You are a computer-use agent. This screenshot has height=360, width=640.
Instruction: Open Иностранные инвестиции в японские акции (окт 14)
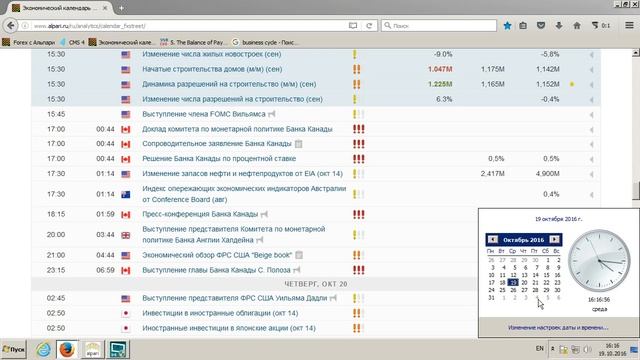229,328
